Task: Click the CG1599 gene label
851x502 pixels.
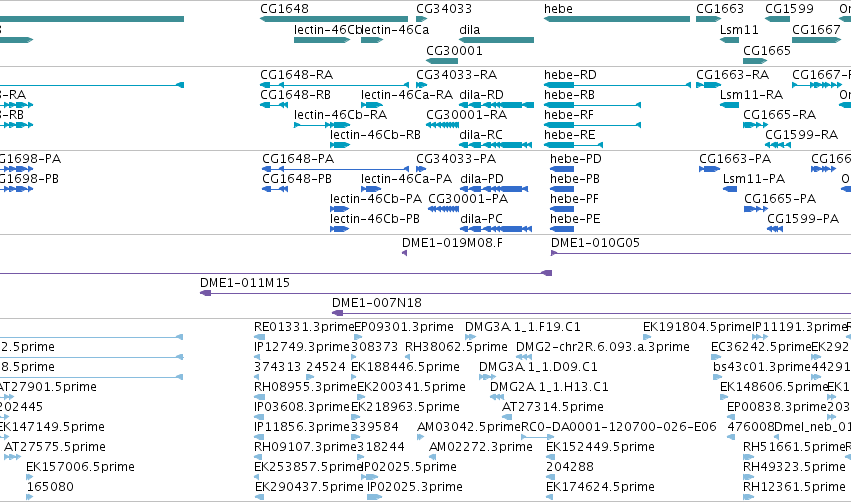Action: pos(789,9)
